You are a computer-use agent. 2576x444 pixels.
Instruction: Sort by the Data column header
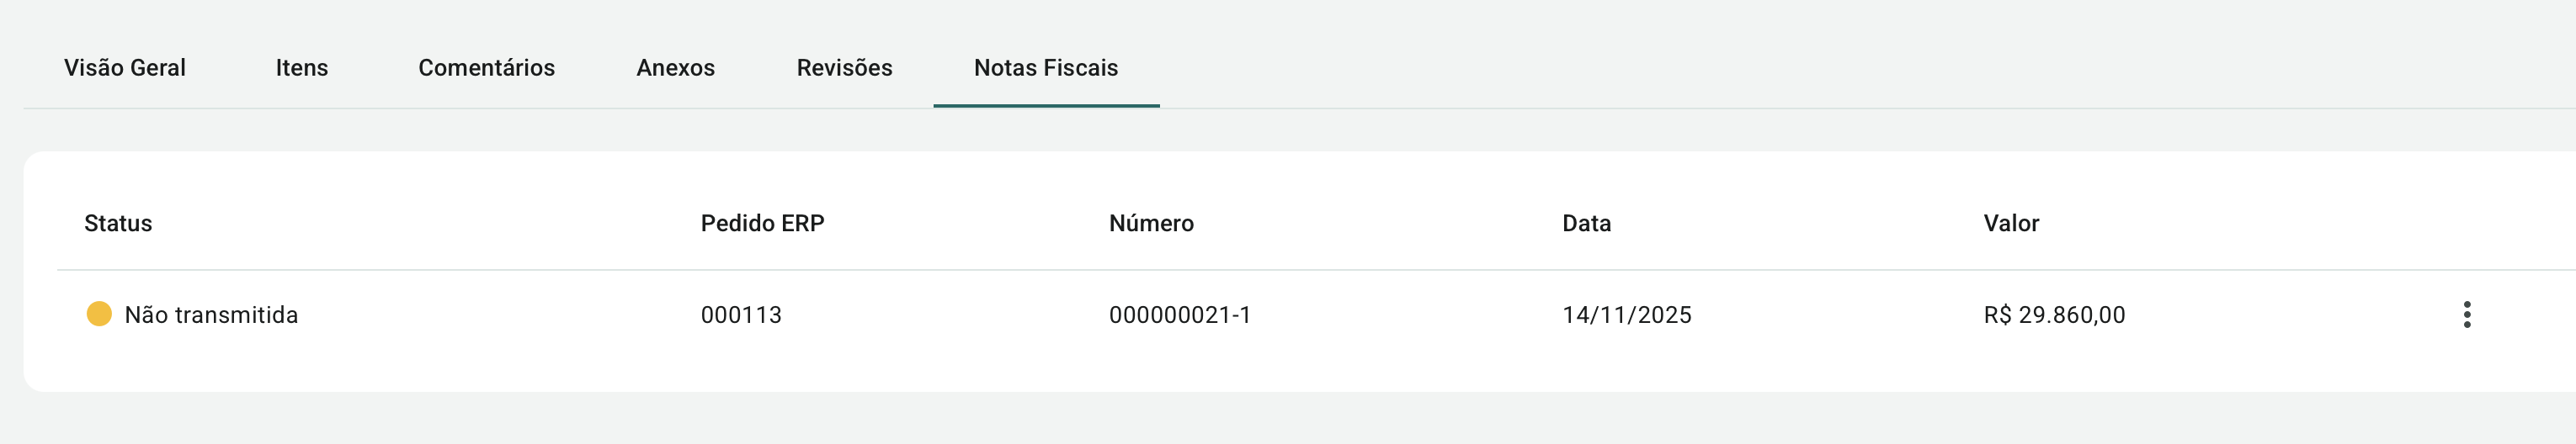click(x=1586, y=223)
